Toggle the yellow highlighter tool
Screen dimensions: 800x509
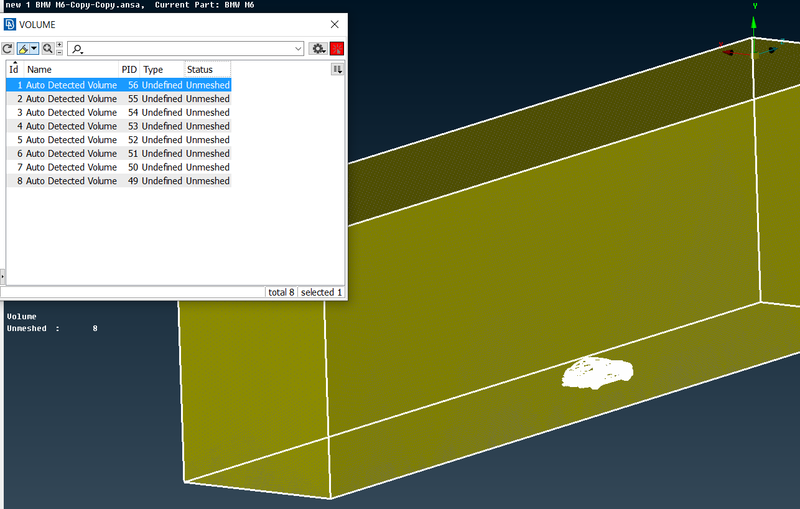click(23, 49)
